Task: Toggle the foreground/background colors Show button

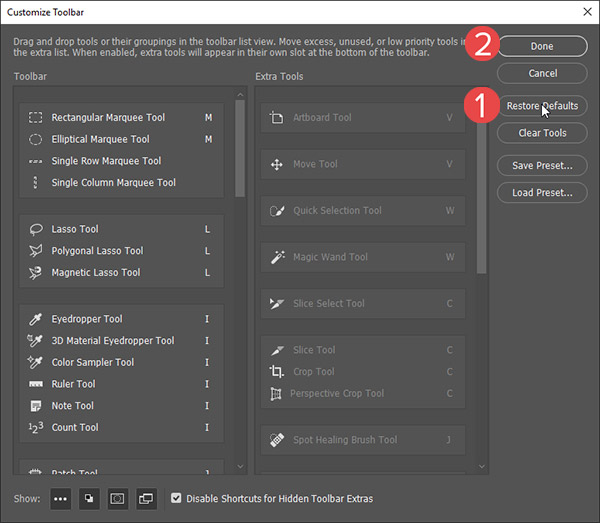Action: point(89,498)
